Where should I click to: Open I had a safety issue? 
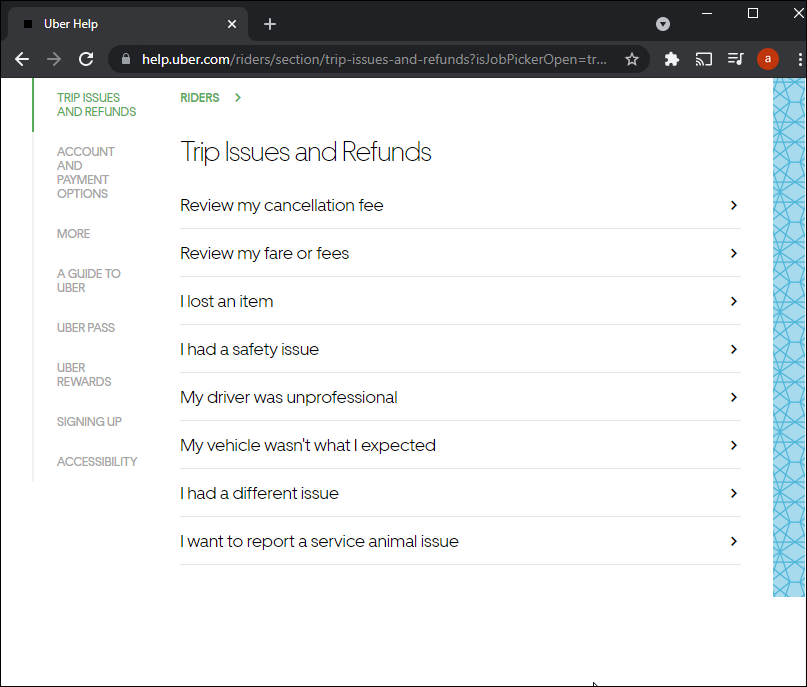250,350
